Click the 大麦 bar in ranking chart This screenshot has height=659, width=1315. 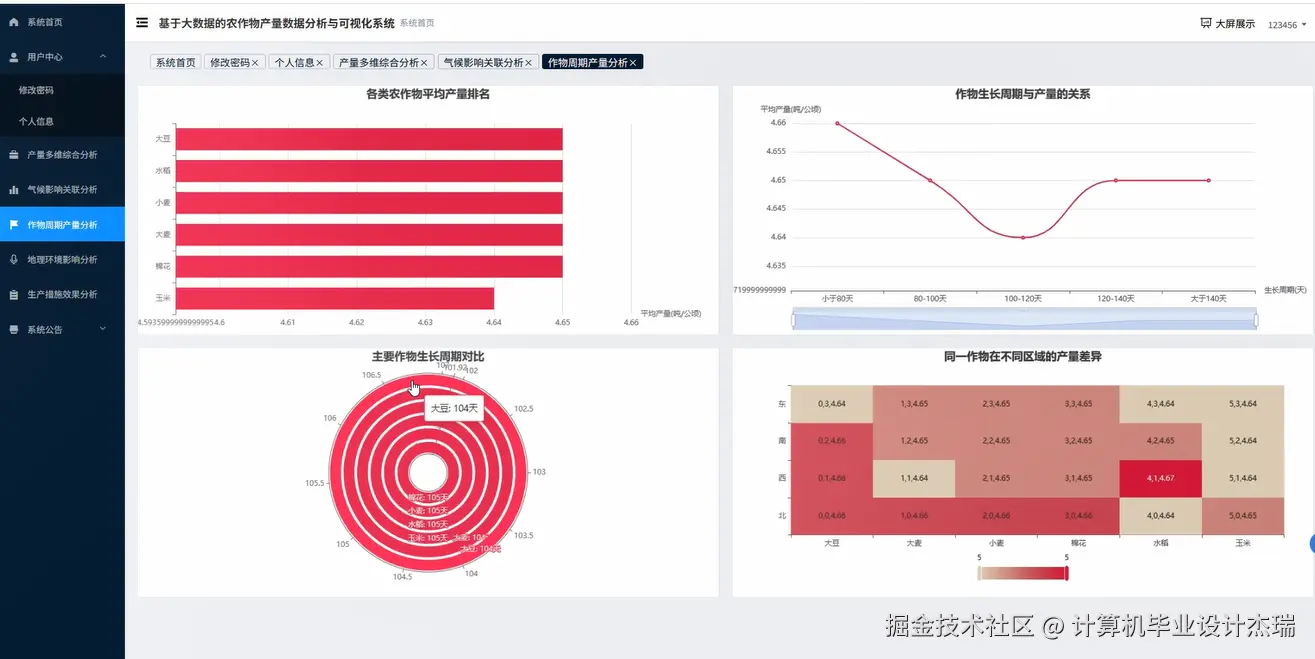[x=369, y=234]
